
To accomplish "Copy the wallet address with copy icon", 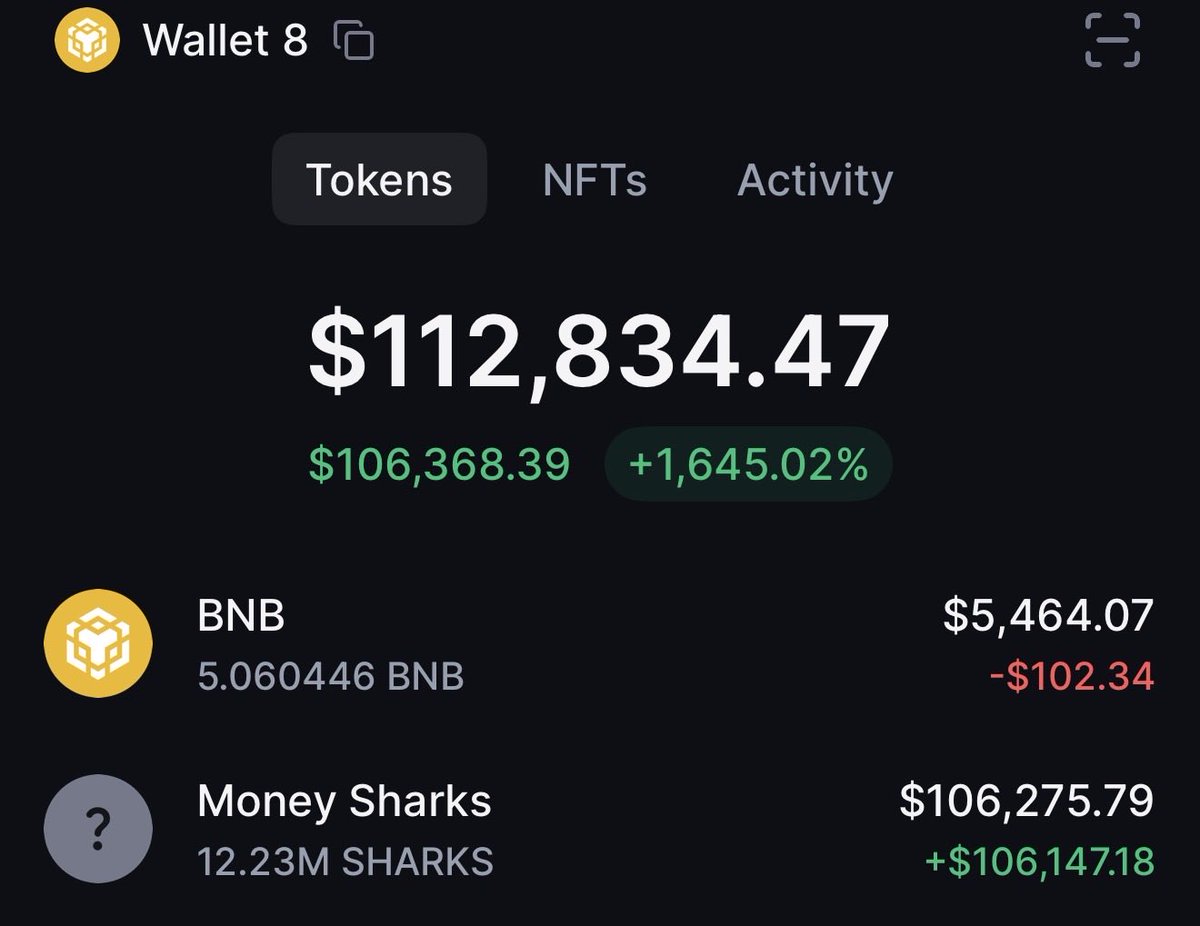I will point(353,41).
